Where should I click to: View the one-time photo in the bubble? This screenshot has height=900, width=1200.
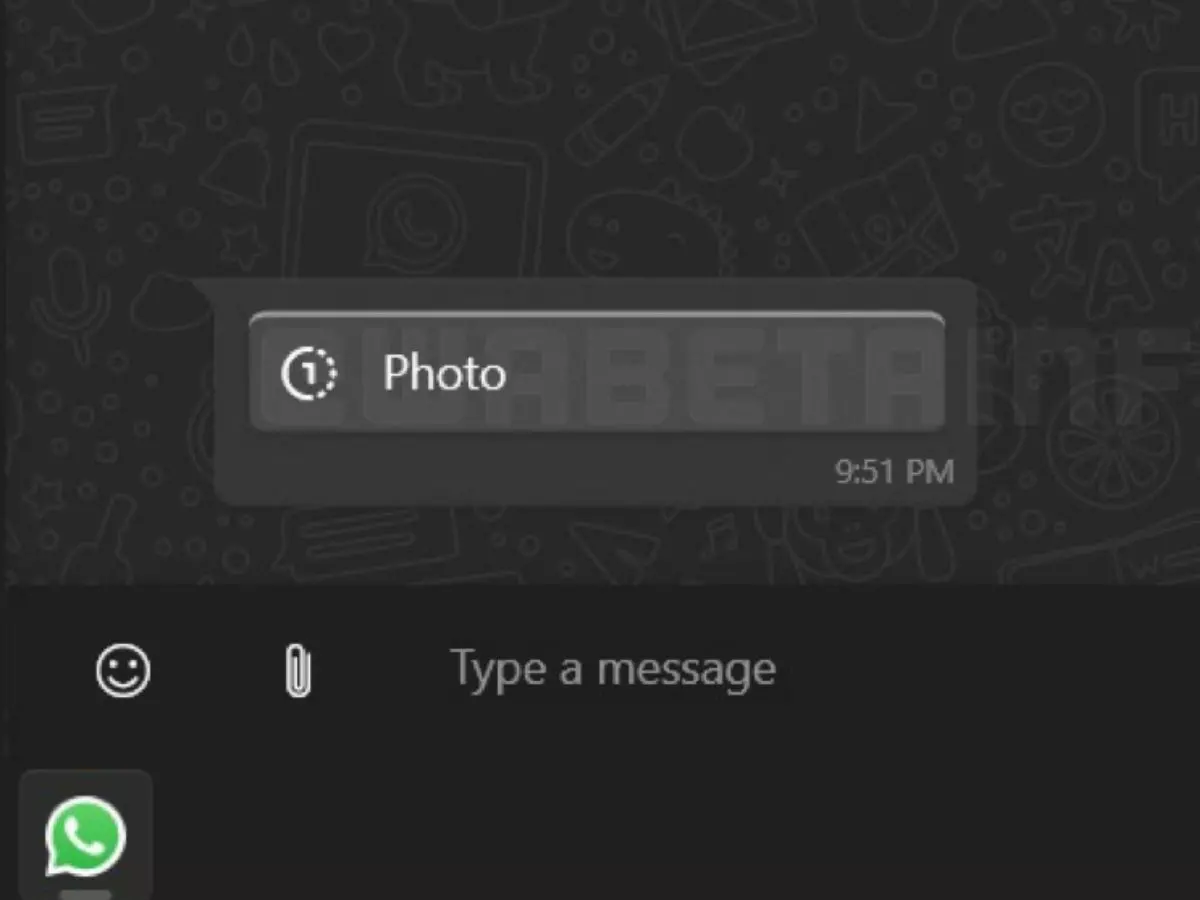click(x=596, y=371)
